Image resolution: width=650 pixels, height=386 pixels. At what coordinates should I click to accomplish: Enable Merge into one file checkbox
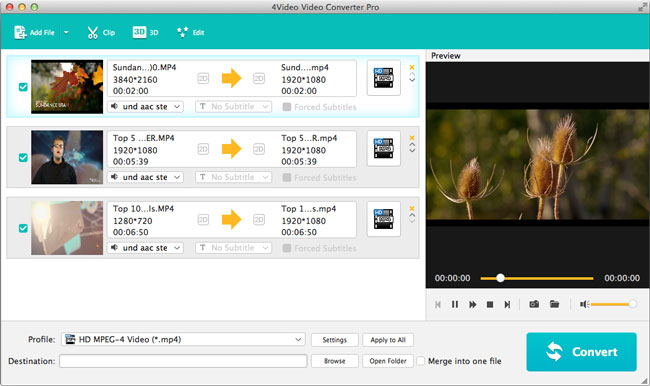pyautogui.click(x=420, y=361)
